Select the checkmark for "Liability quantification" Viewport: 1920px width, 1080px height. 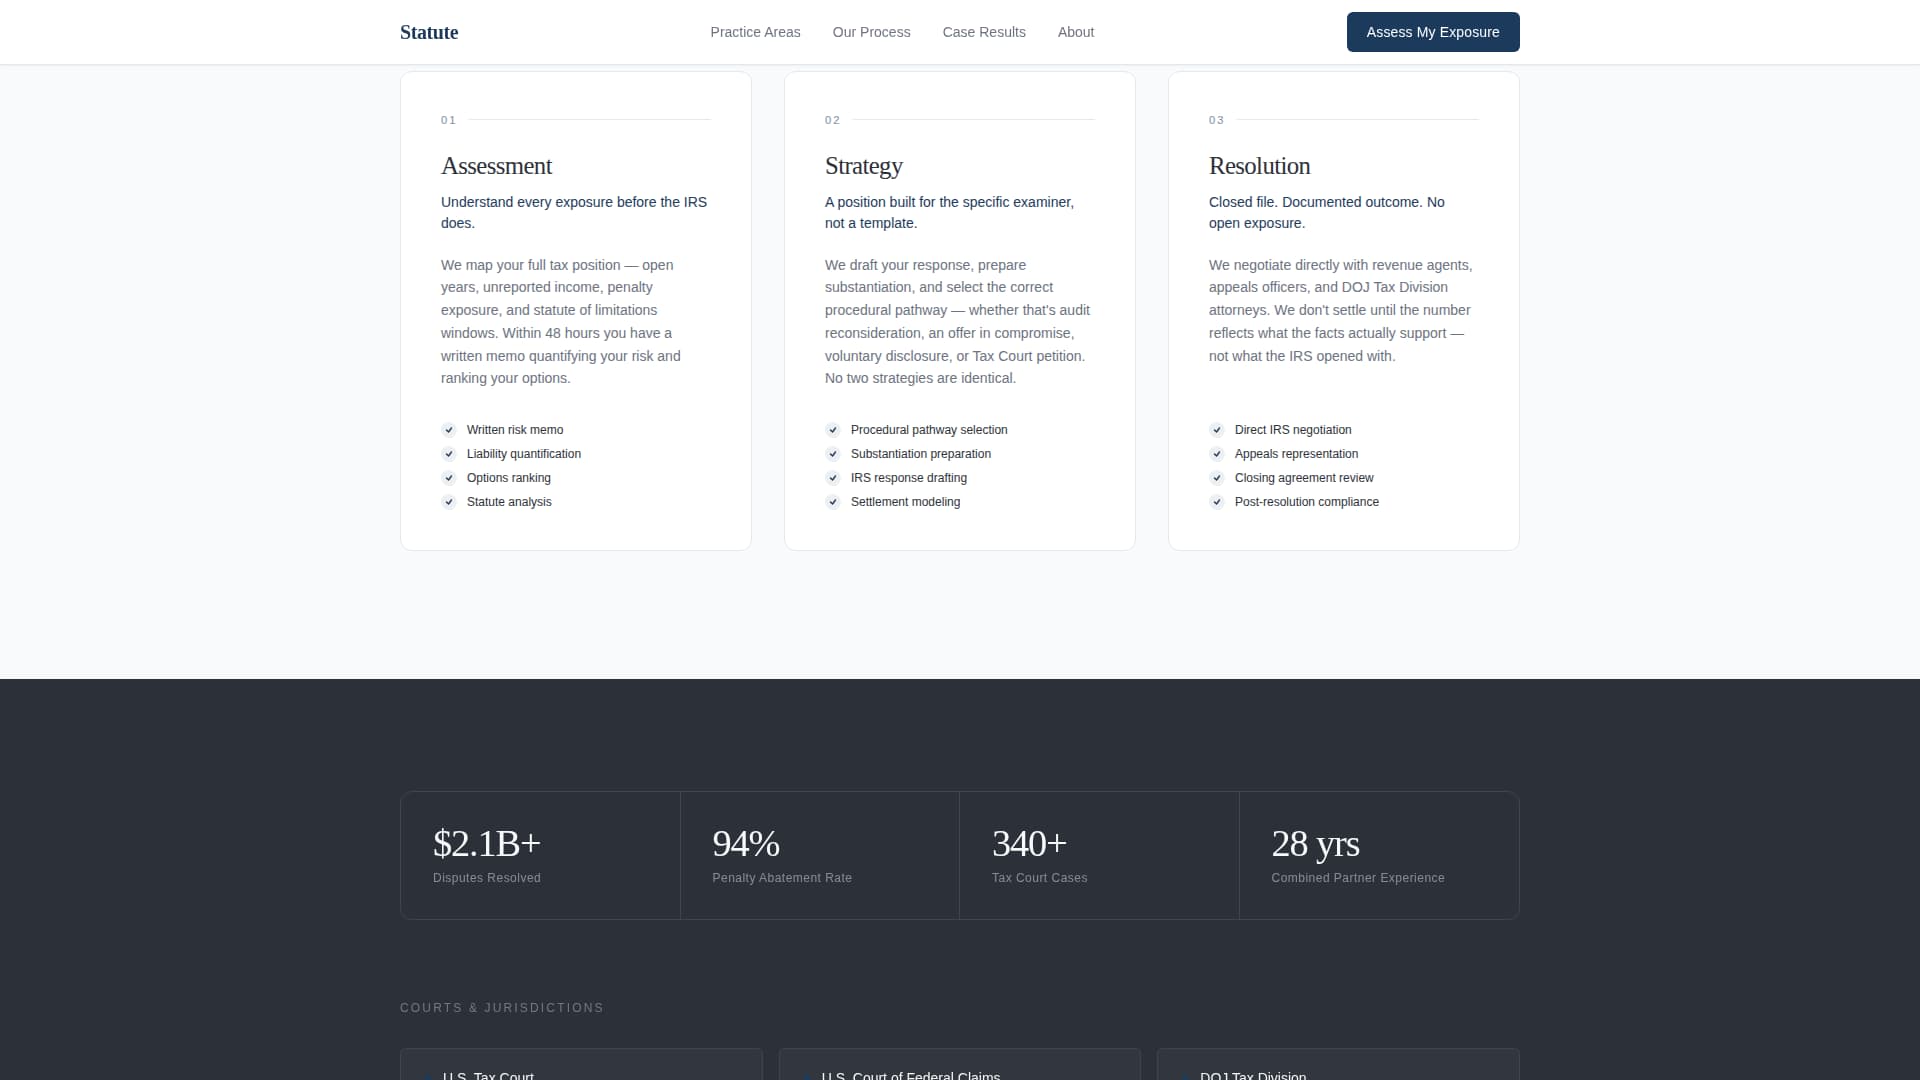click(x=448, y=454)
